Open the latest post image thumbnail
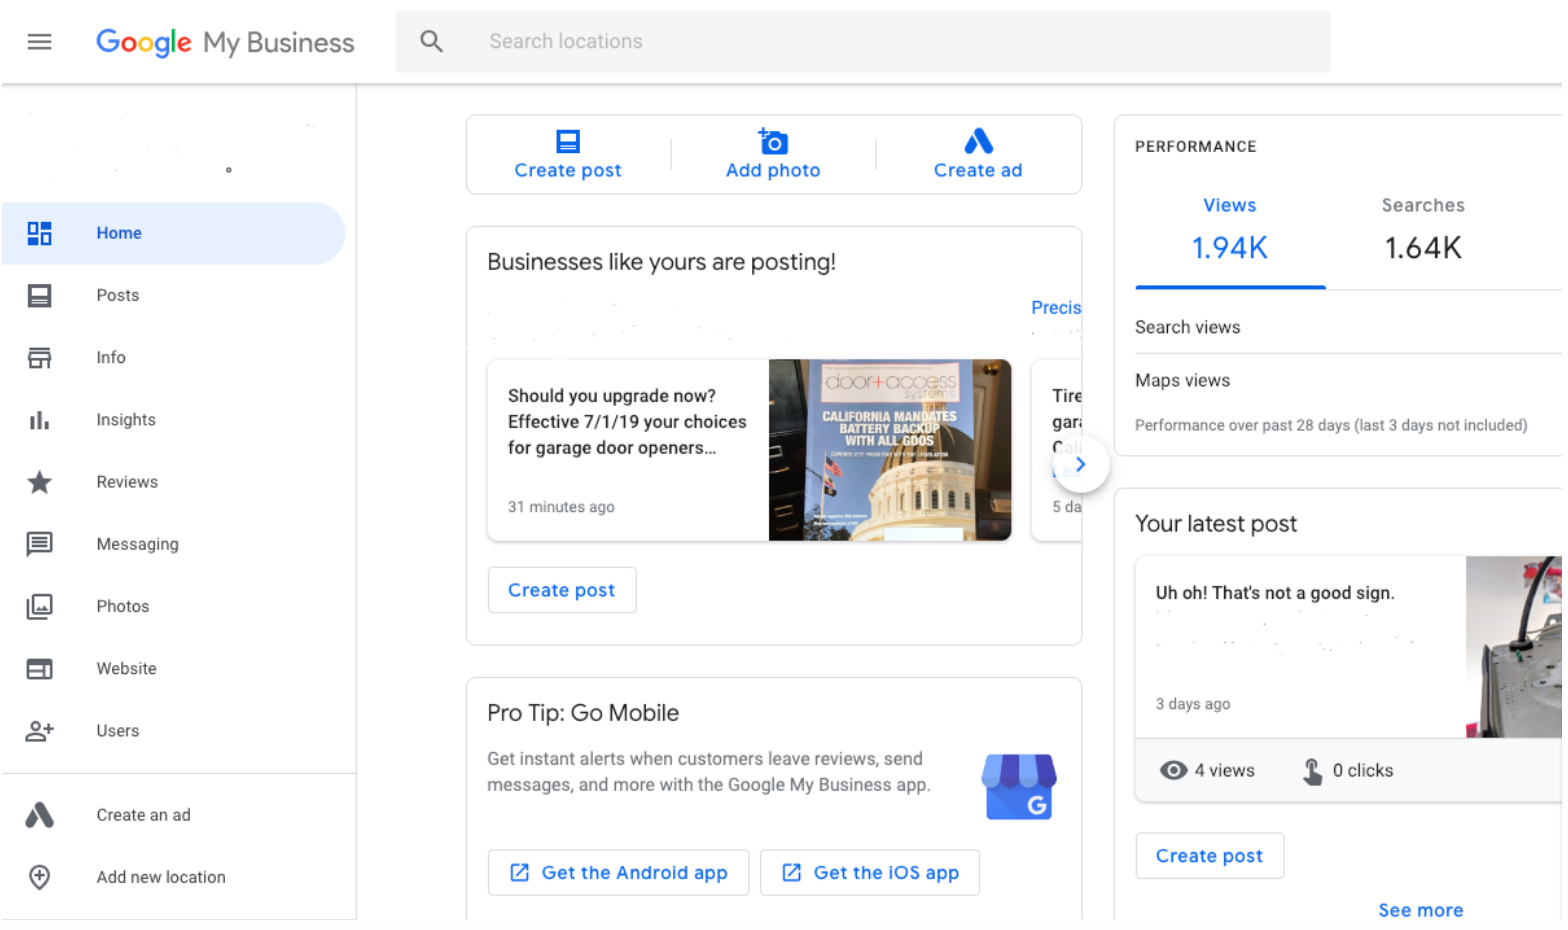This screenshot has height=930, width=1568. 1514,647
